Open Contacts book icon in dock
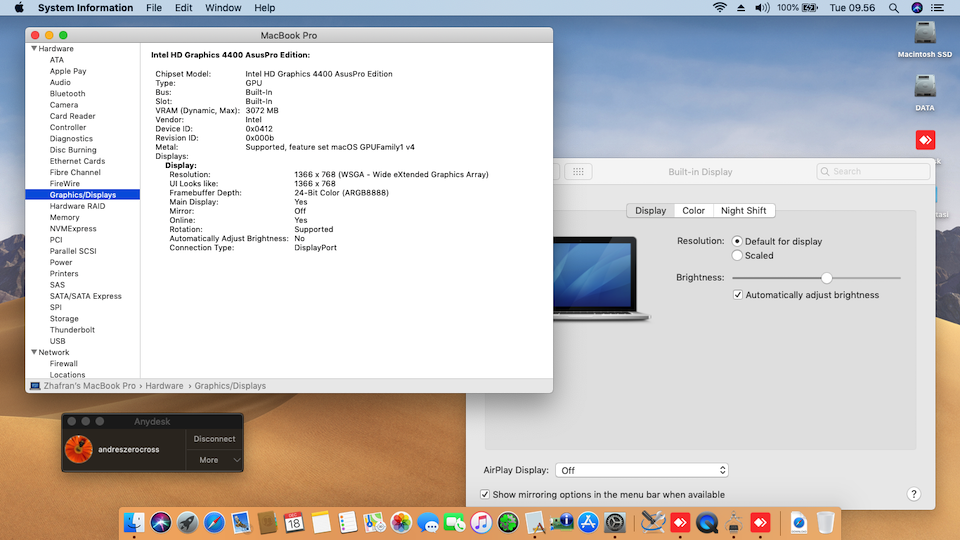Image resolution: width=960 pixels, height=540 pixels. tap(268, 523)
